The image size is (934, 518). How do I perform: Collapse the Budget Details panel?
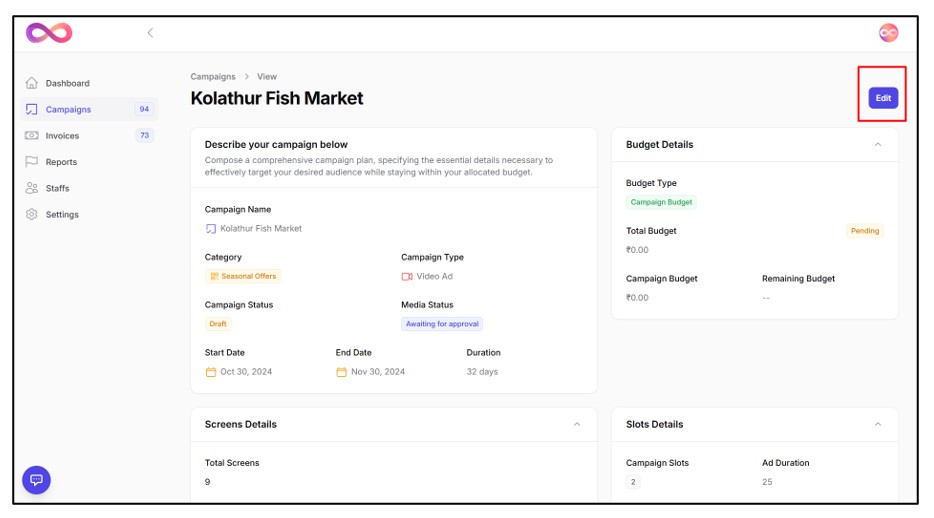tap(878, 145)
